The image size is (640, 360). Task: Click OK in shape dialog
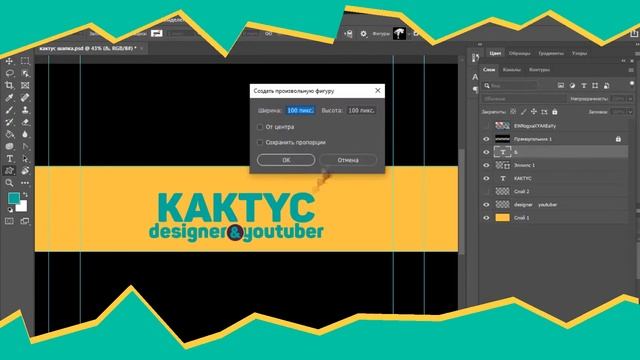click(x=286, y=160)
